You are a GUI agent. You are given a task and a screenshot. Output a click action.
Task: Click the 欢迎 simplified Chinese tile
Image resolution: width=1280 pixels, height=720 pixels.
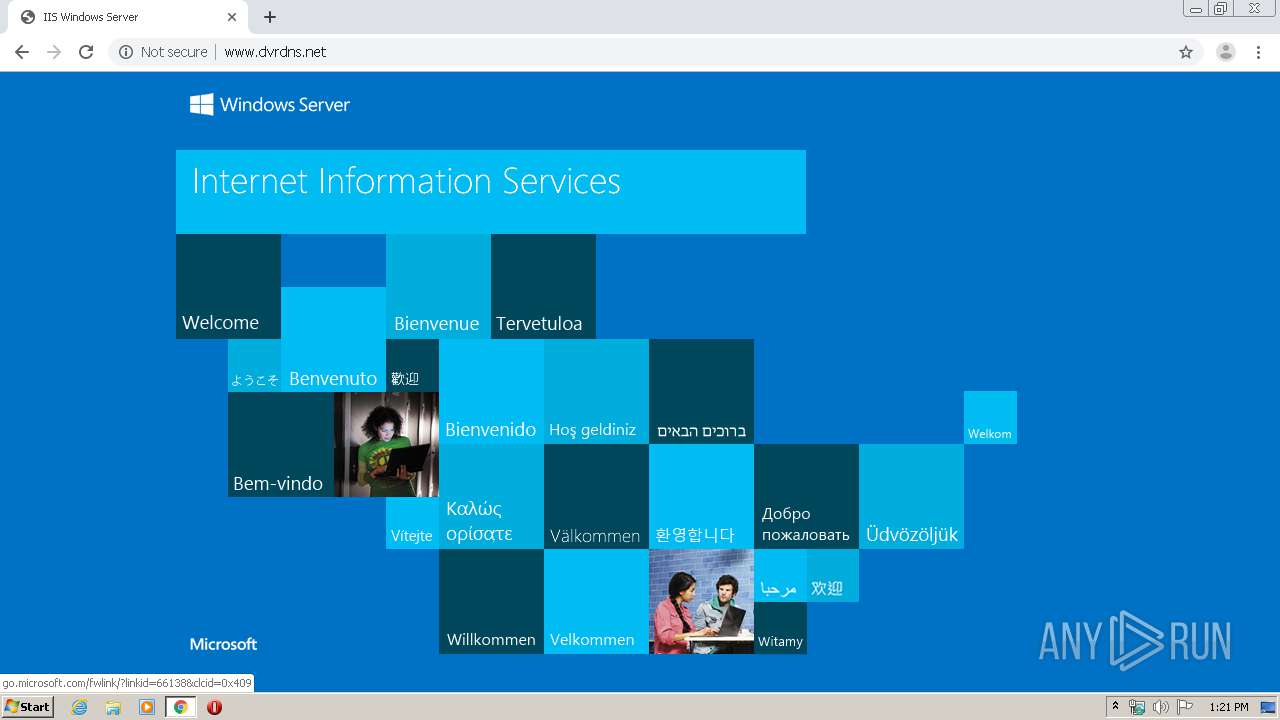coord(833,575)
